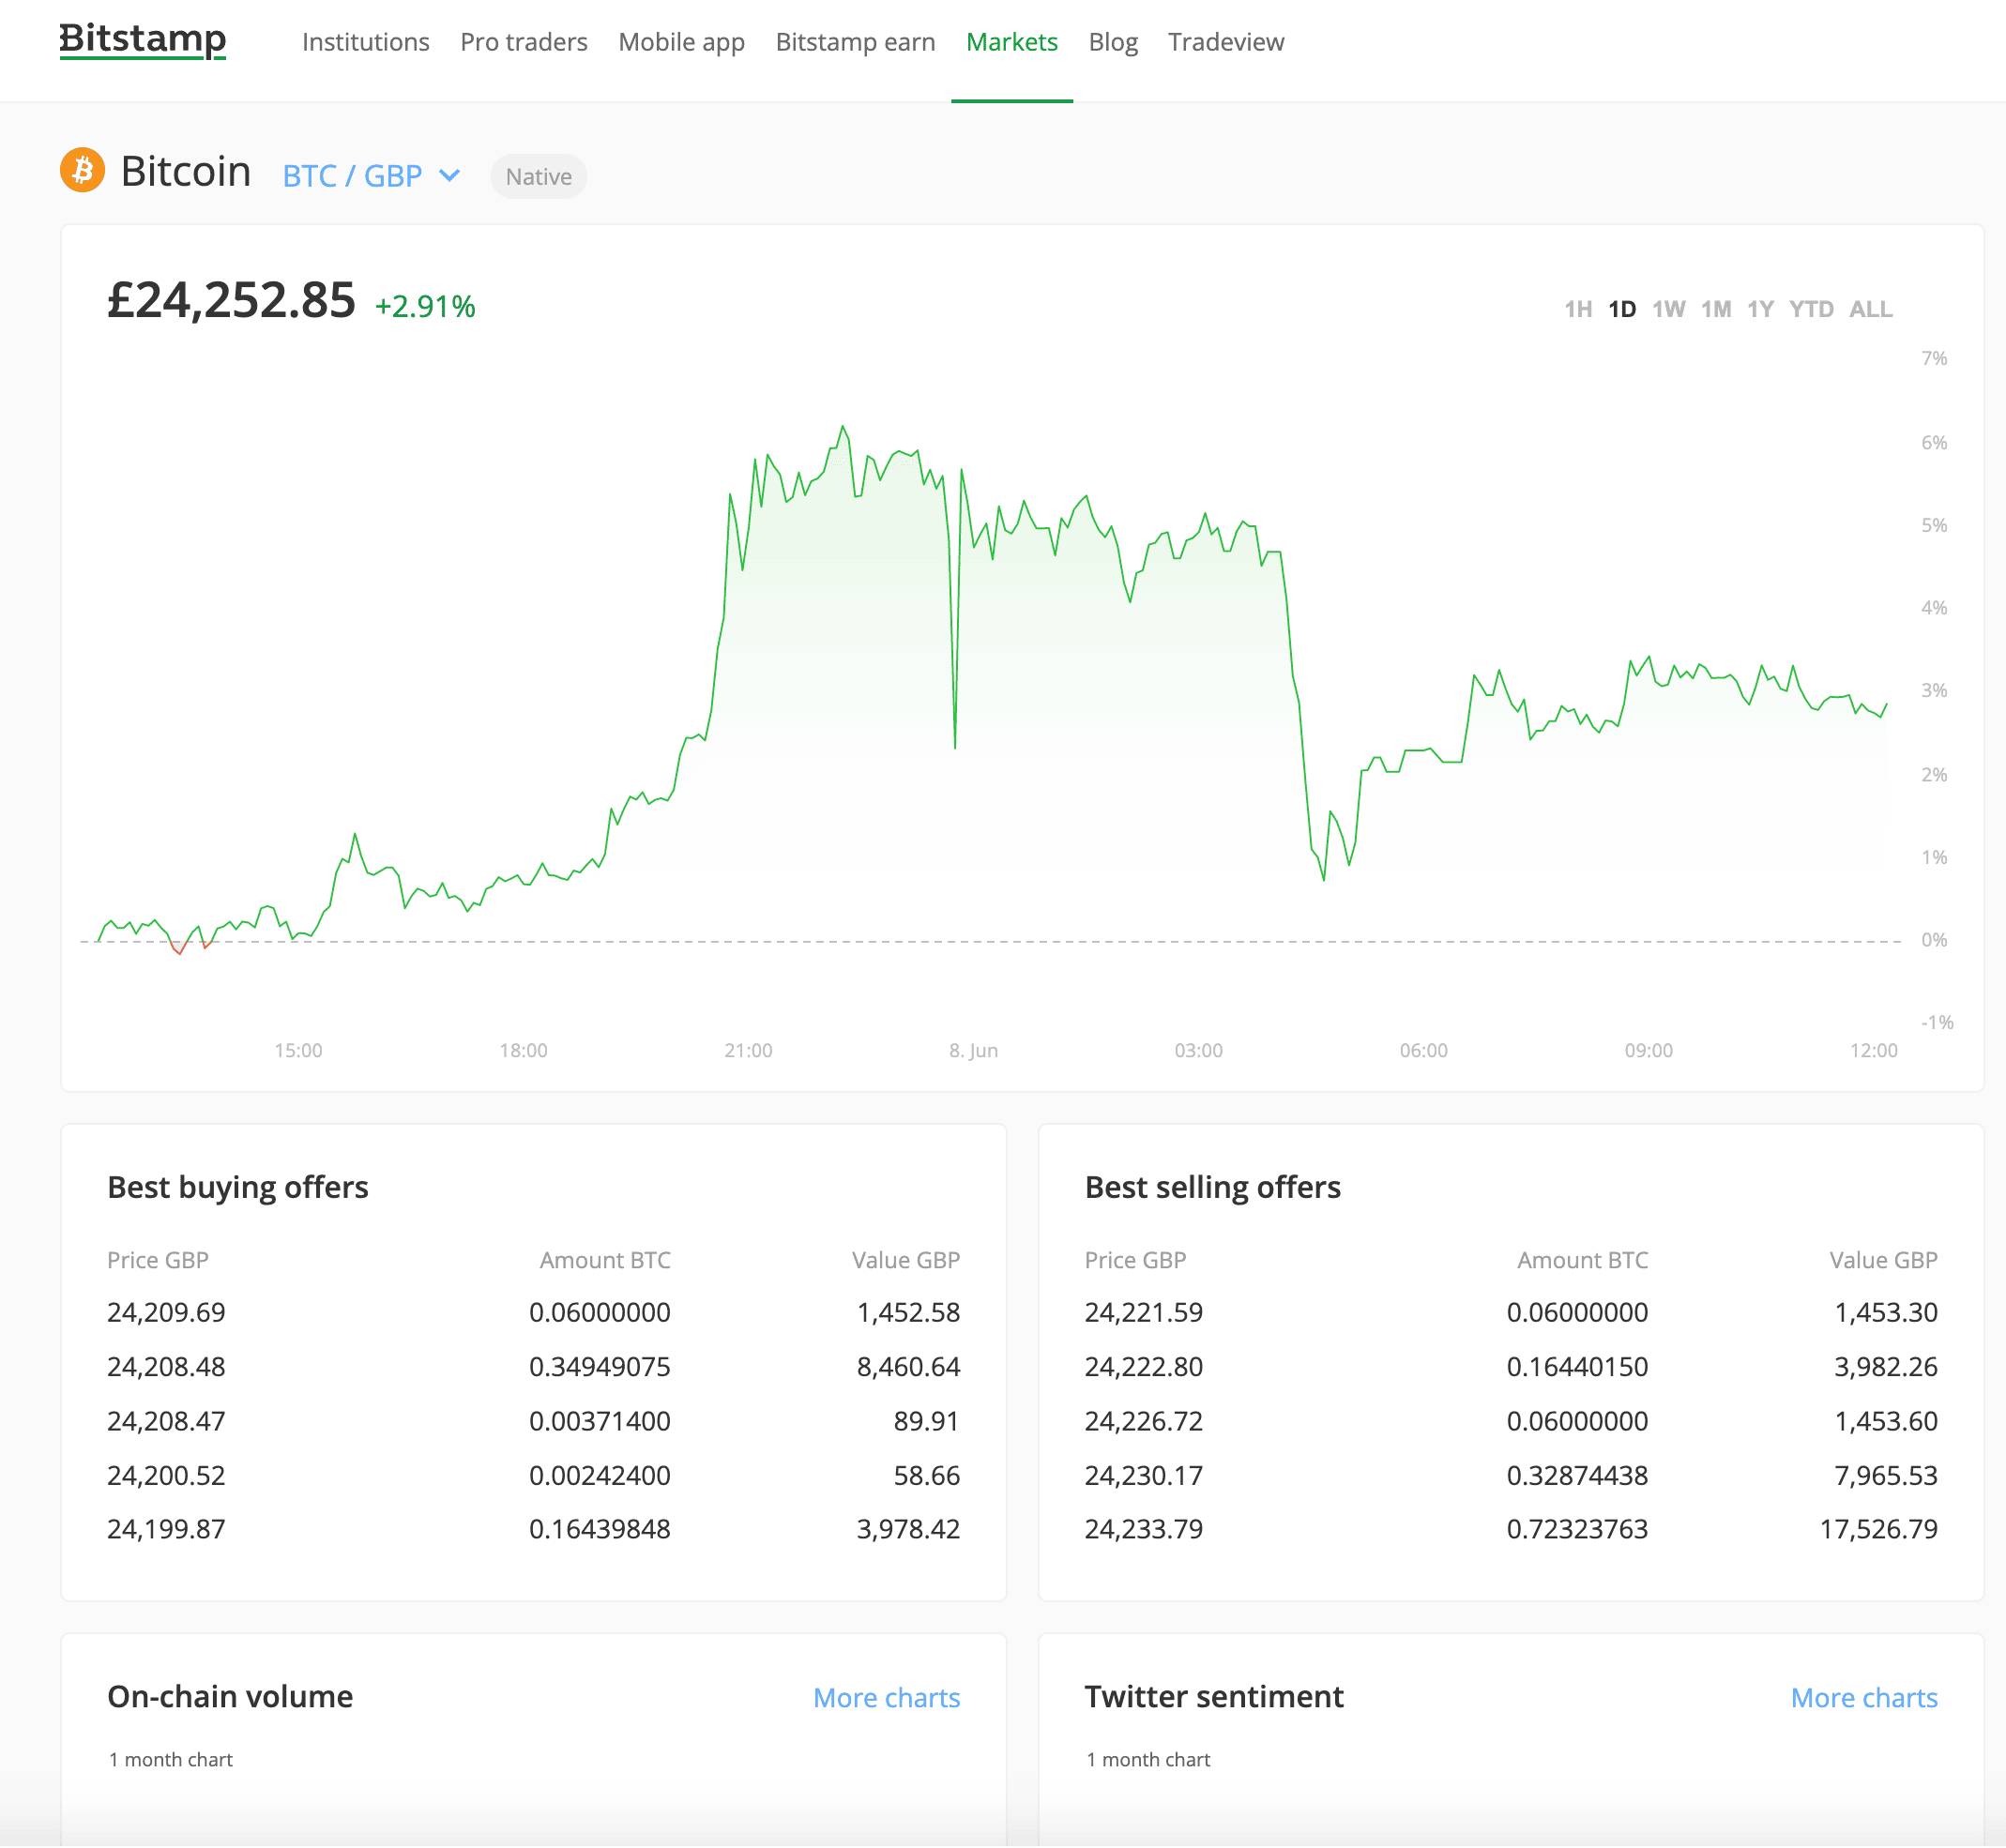
Task: Open the Institutions menu item
Action: [366, 42]
